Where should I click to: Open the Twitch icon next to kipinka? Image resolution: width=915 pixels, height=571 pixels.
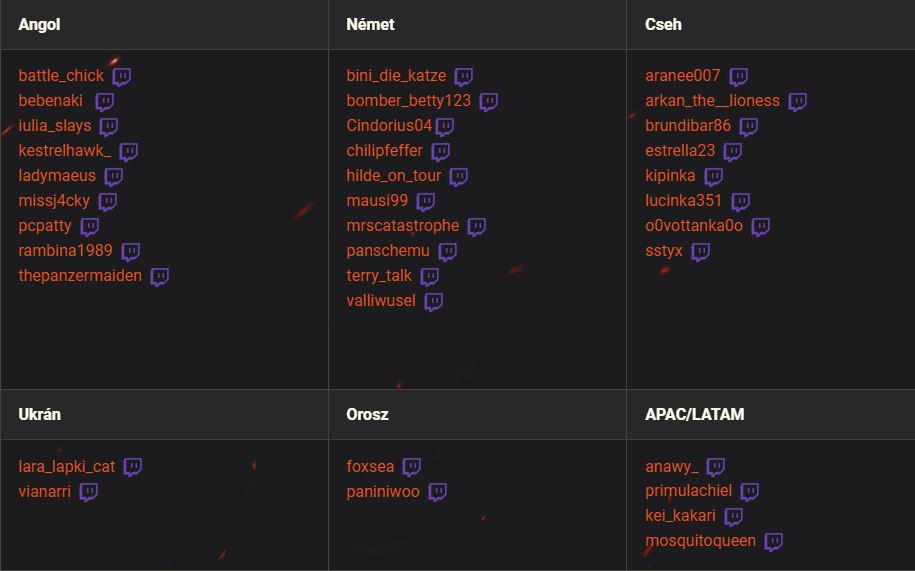(x=714, y=176)
